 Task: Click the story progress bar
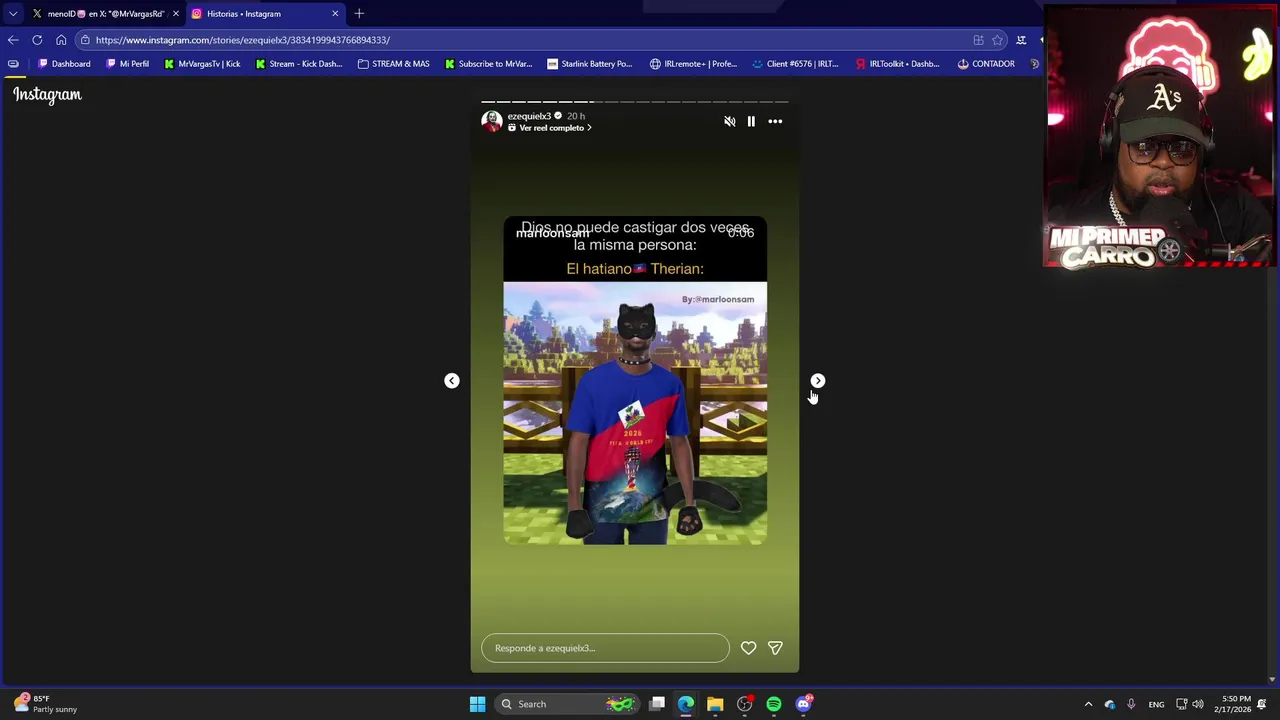[x=635, y=102]
